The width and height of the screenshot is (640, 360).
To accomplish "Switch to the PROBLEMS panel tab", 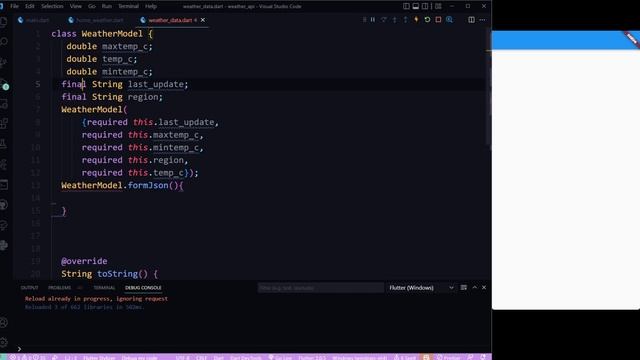I will click(x=60, y=288).
